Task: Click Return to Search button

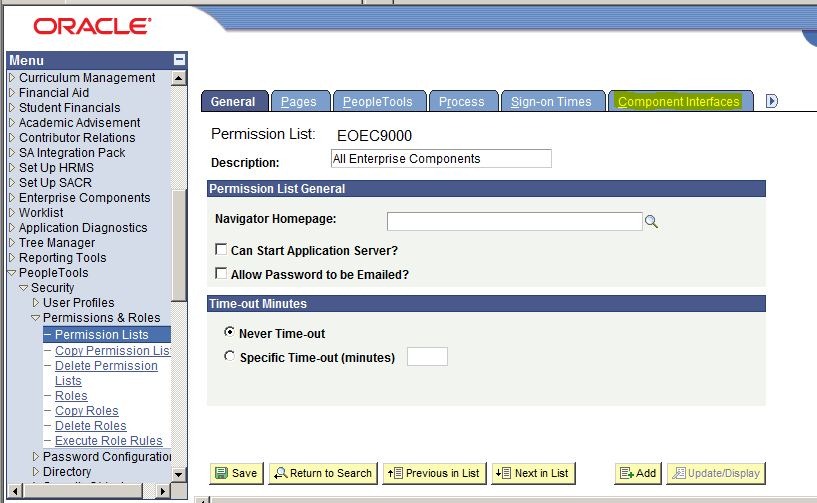Action: pyautogui.click(x=323, y=473)
